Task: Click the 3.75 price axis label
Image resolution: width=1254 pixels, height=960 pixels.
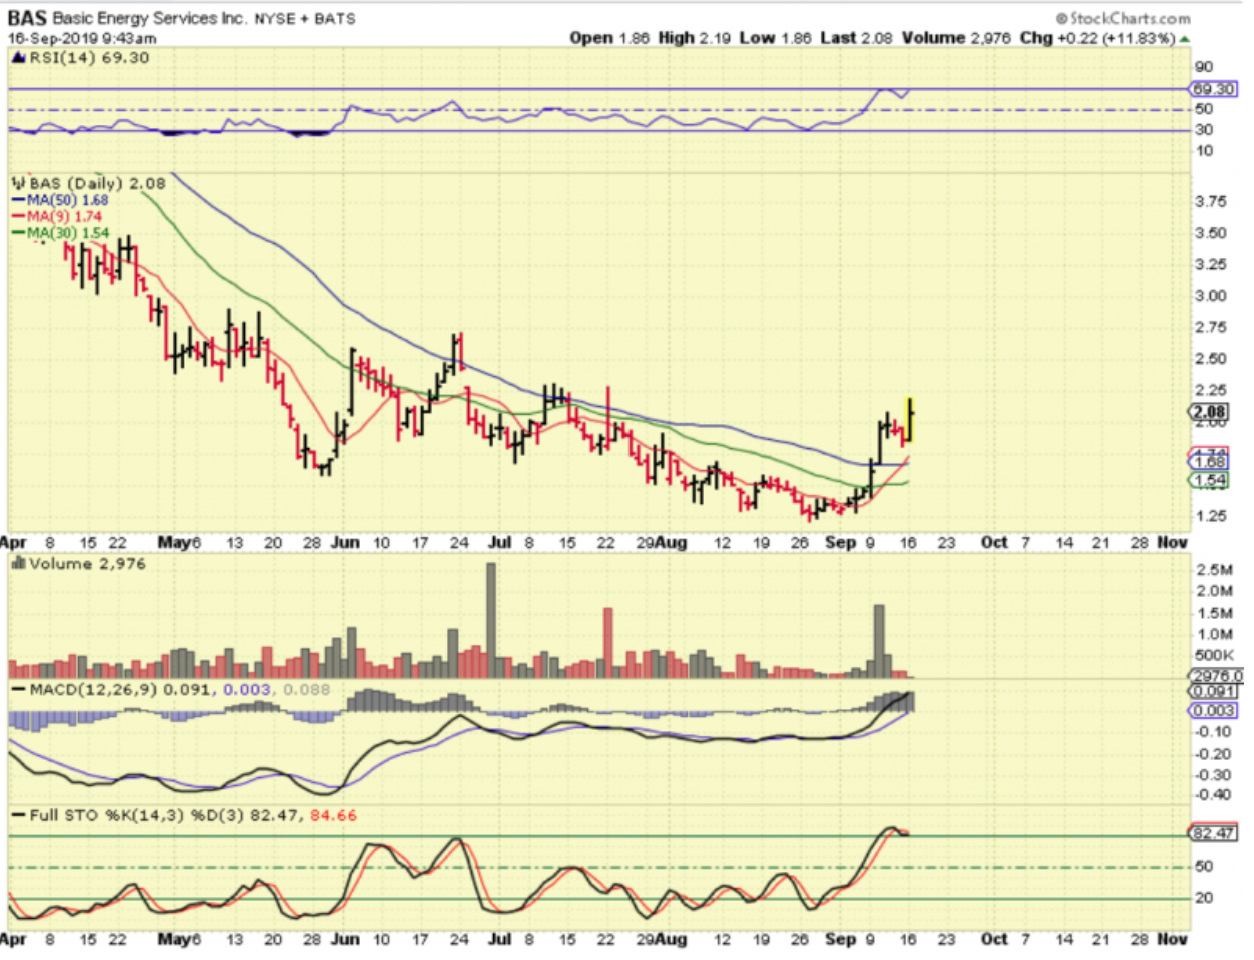Action: pyautogui.click(x=1210, y=201)
